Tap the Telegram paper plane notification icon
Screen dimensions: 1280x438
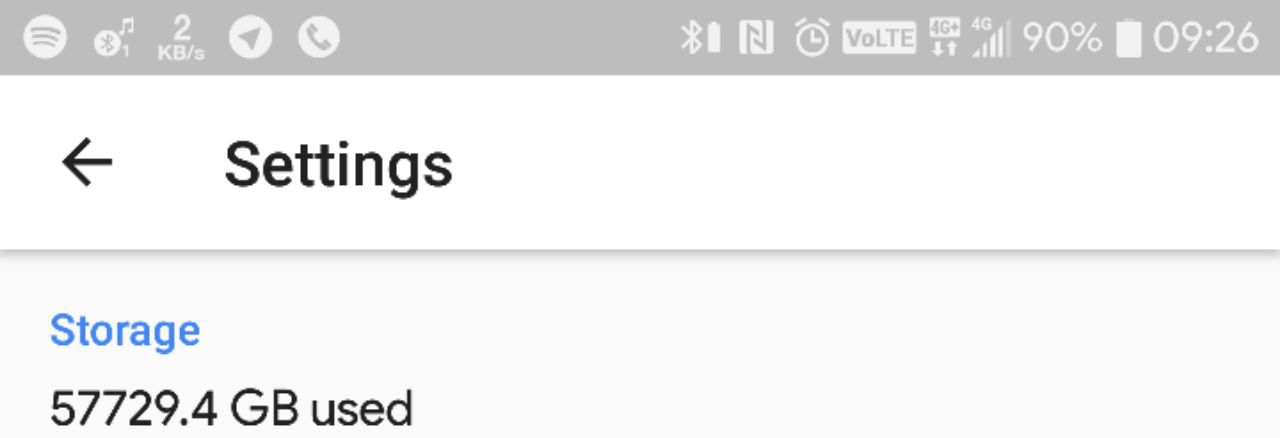pos(251,39)
